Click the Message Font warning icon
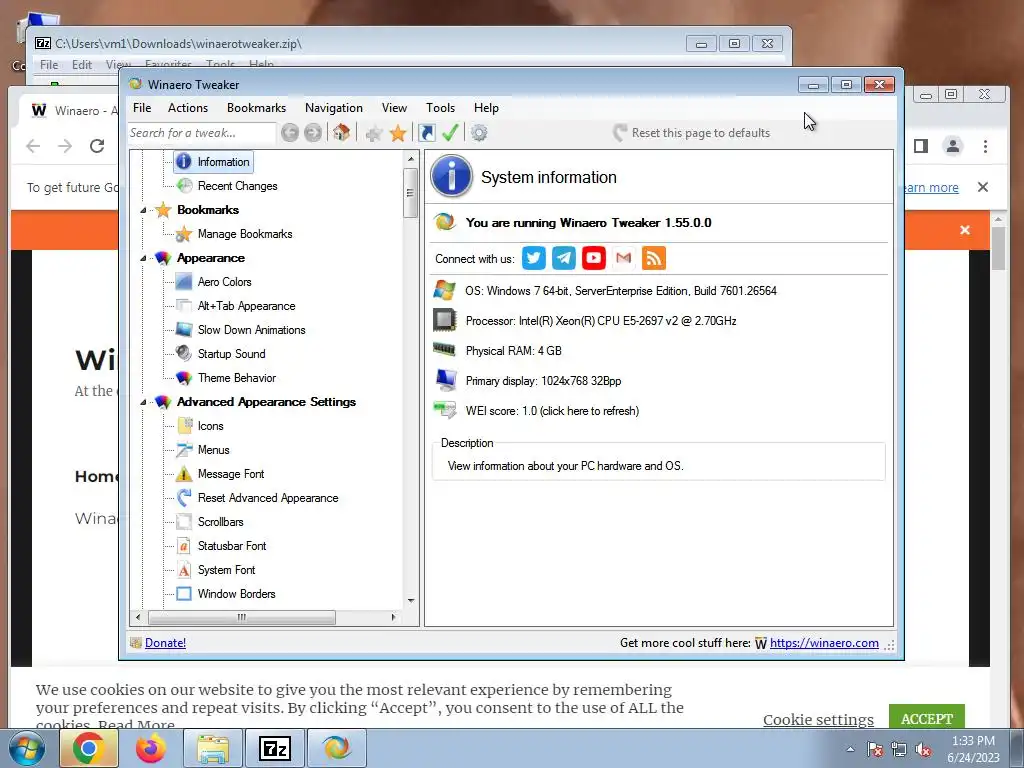 184,473
